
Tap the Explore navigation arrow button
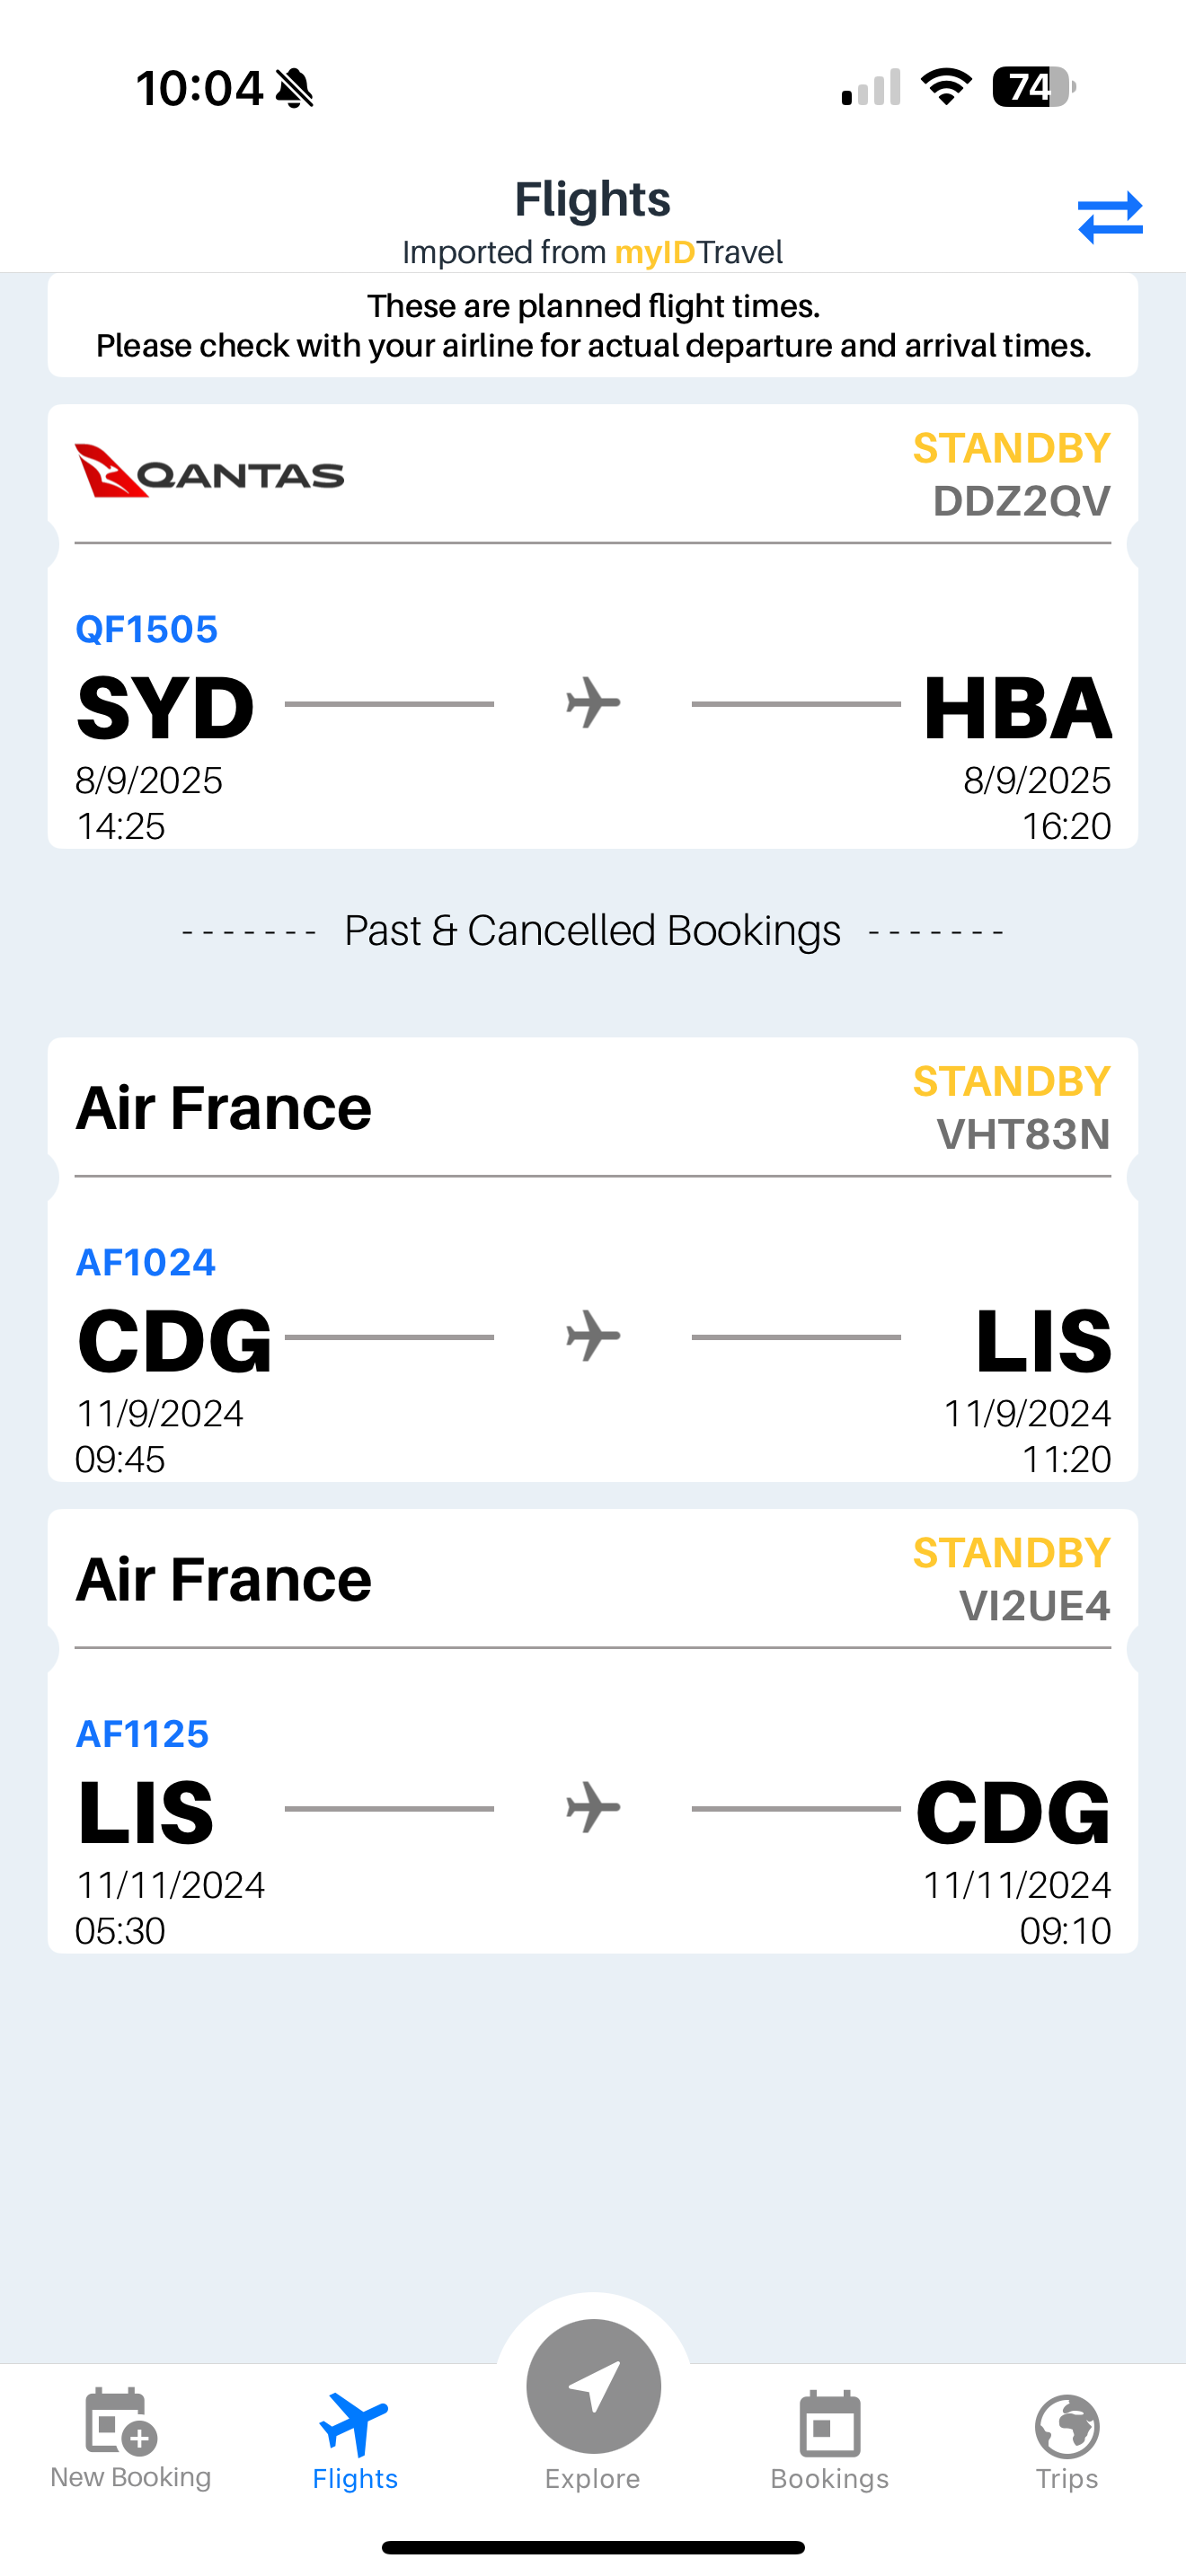click(593, 2388)
